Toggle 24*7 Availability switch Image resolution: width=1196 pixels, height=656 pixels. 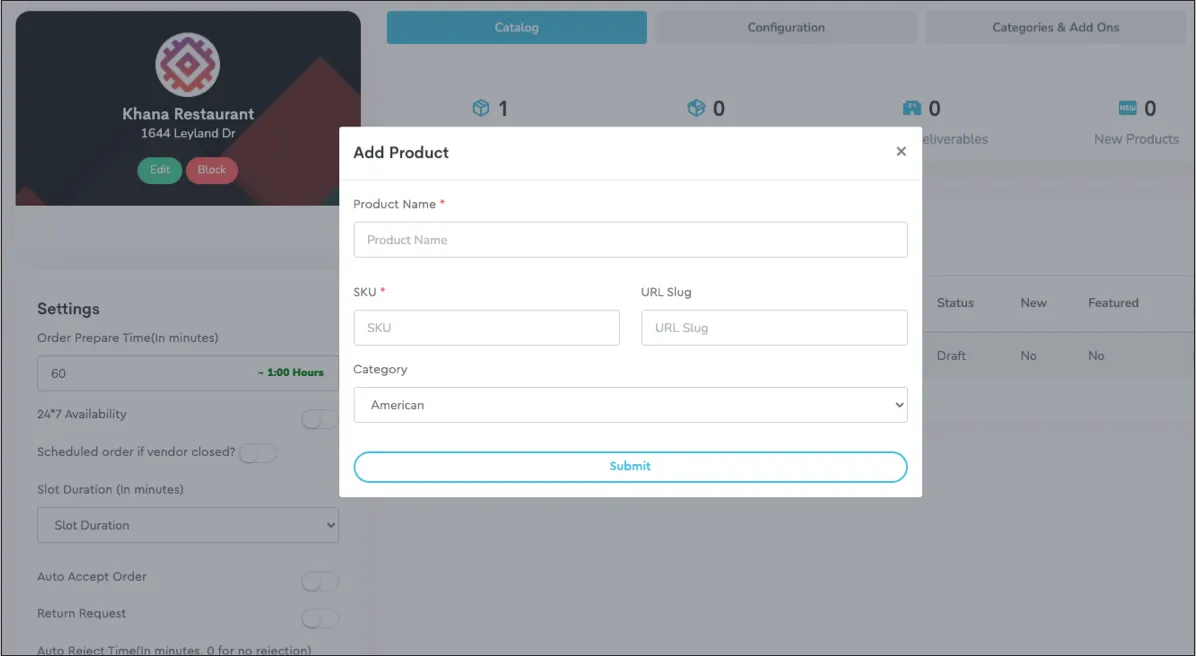(x=319, y=419)
